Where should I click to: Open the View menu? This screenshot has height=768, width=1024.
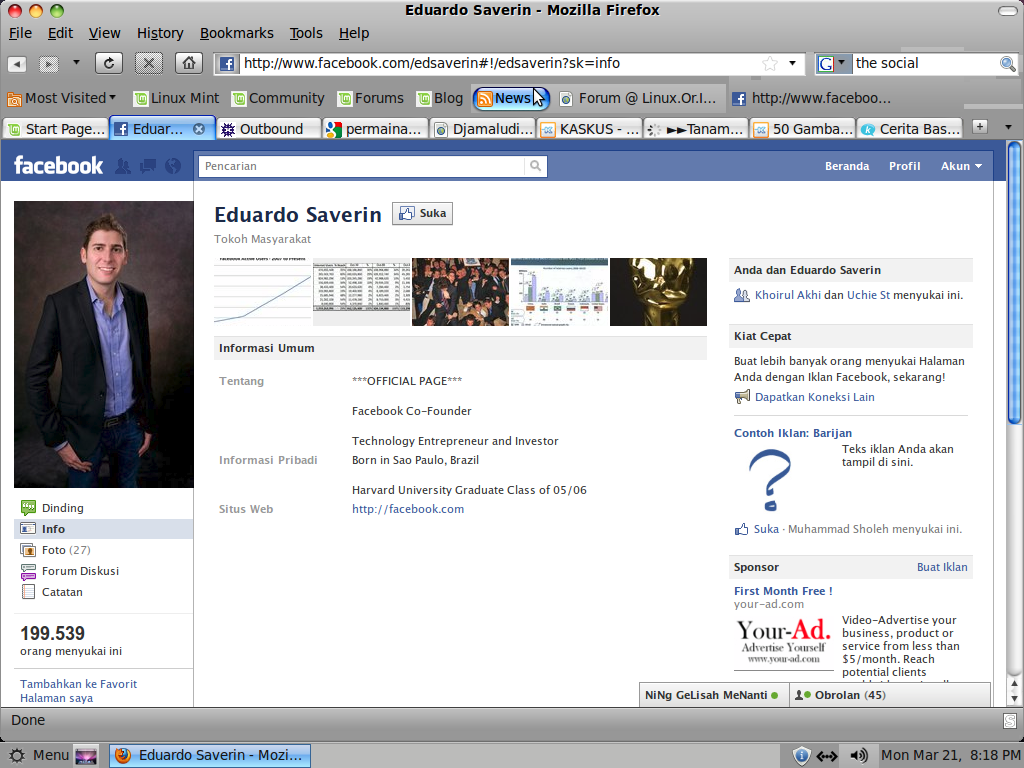104,33
